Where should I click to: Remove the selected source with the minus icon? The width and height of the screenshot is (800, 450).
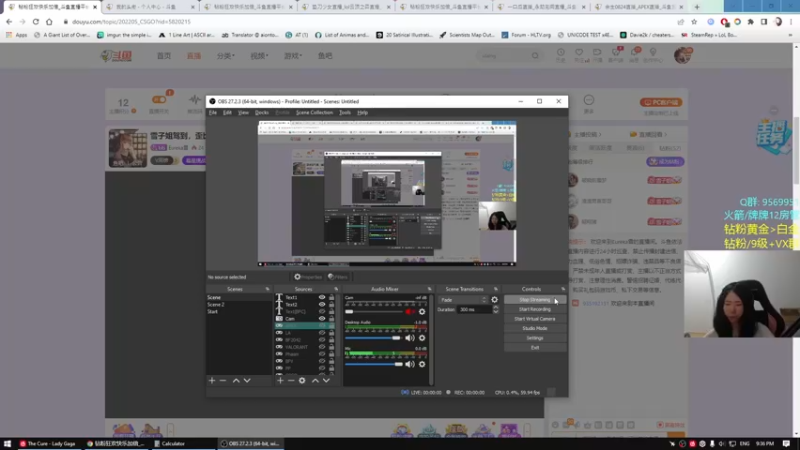point(291,381)
